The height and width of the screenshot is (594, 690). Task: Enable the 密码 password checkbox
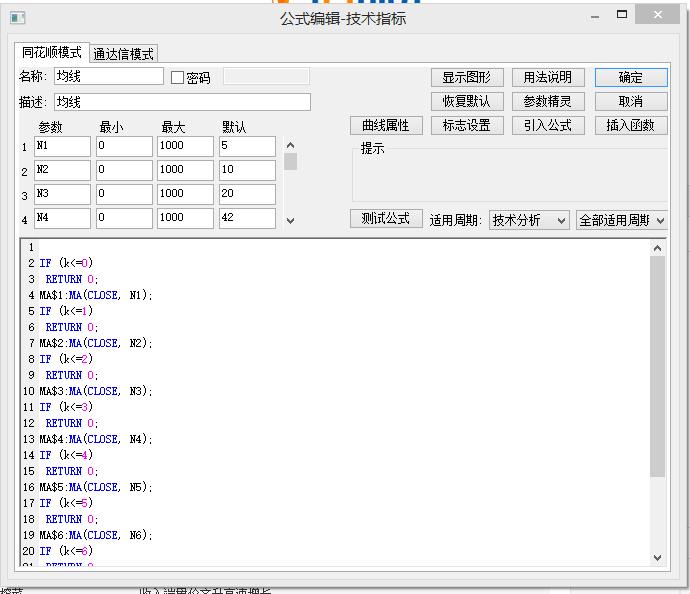[178, 78]
